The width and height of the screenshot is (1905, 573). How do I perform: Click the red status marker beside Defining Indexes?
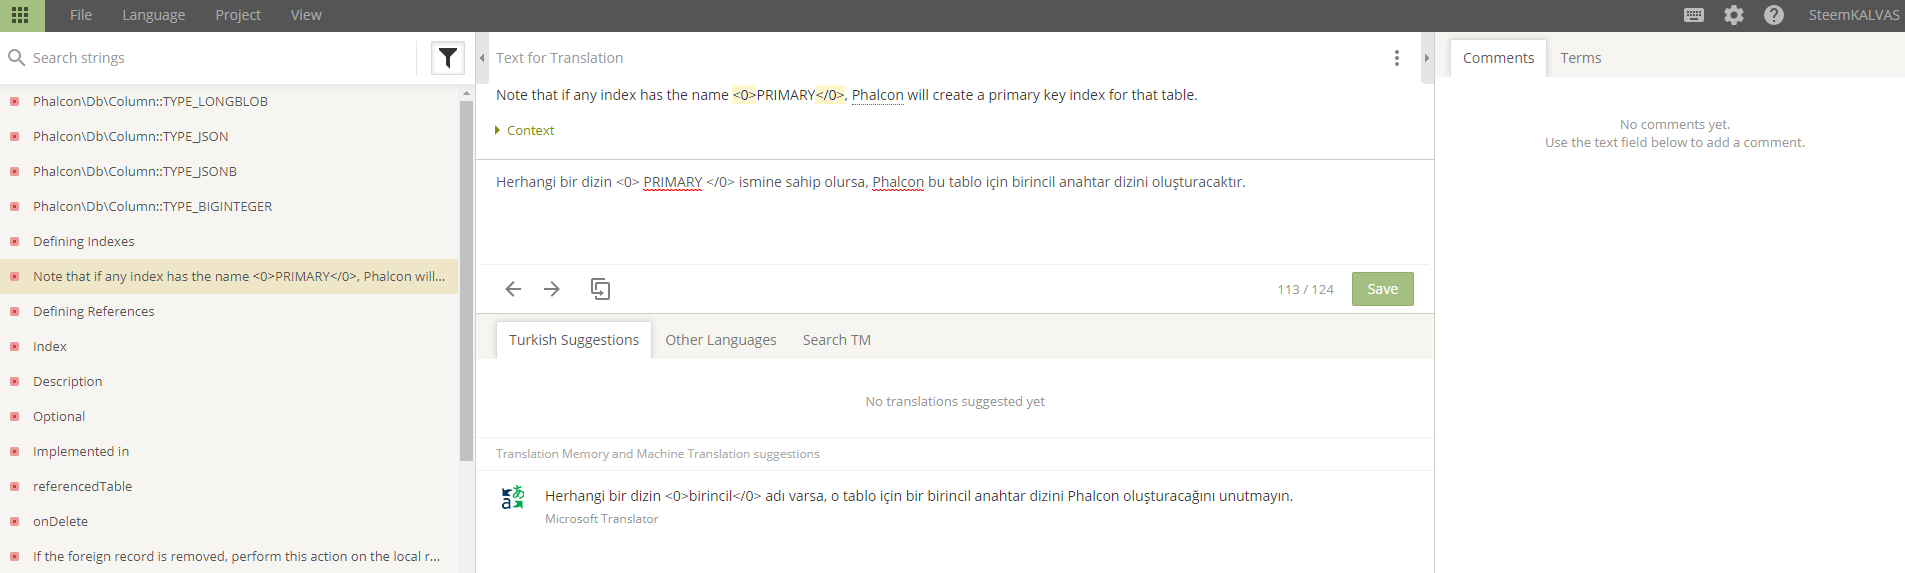pyautogui.click(x=14, y=241)
